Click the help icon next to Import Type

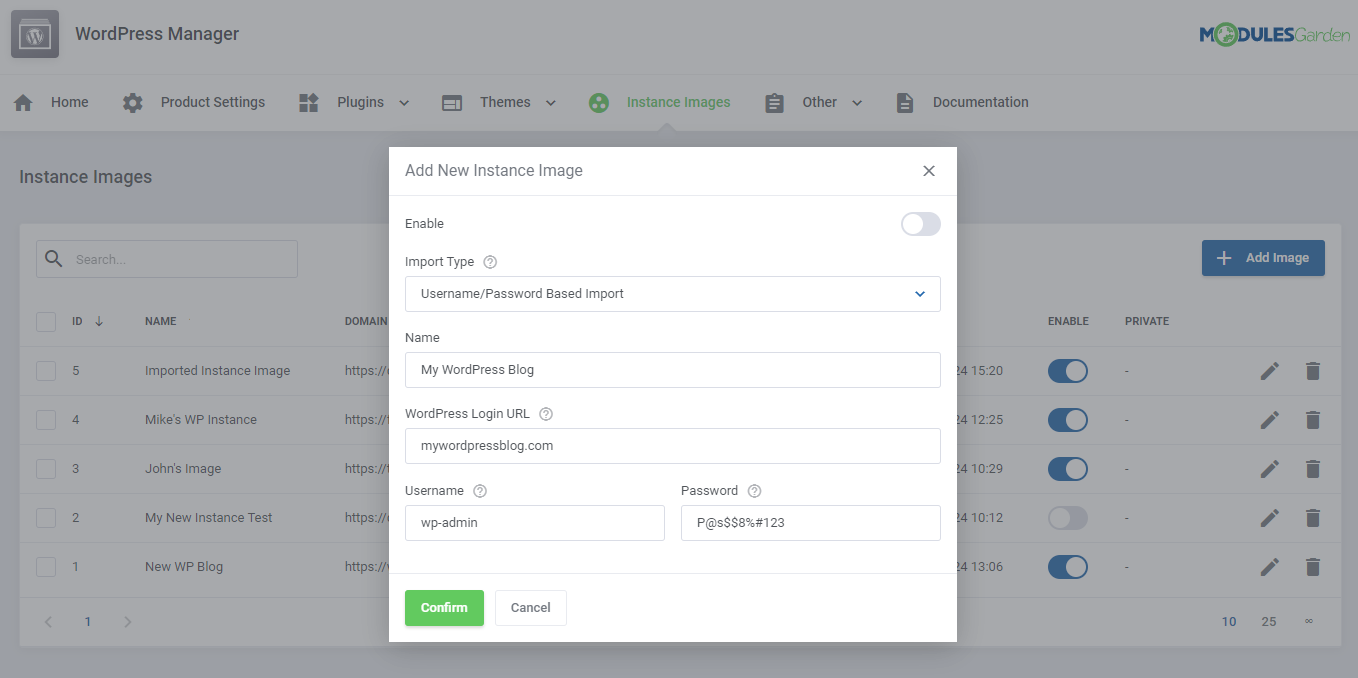pos(489,261)
